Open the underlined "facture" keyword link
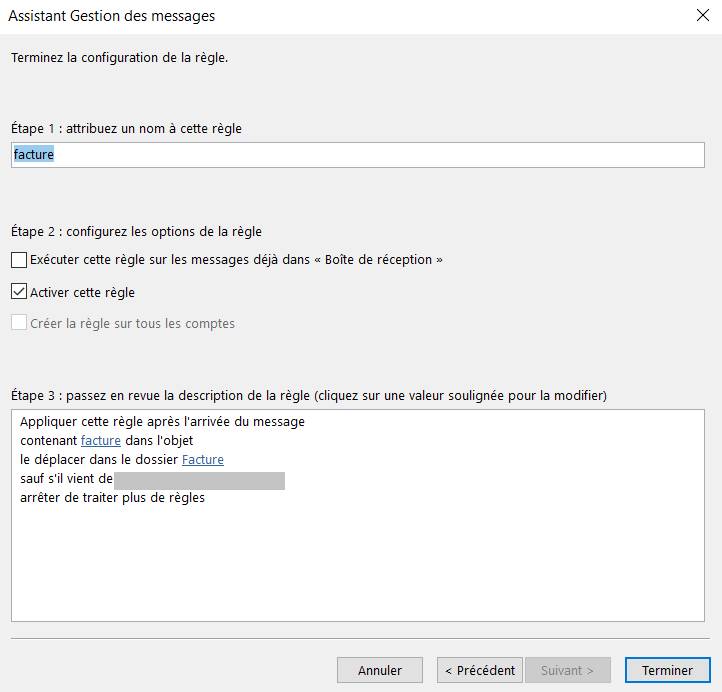Image resolution: width=722 pixels, height=692 pixels. point(101,441)
